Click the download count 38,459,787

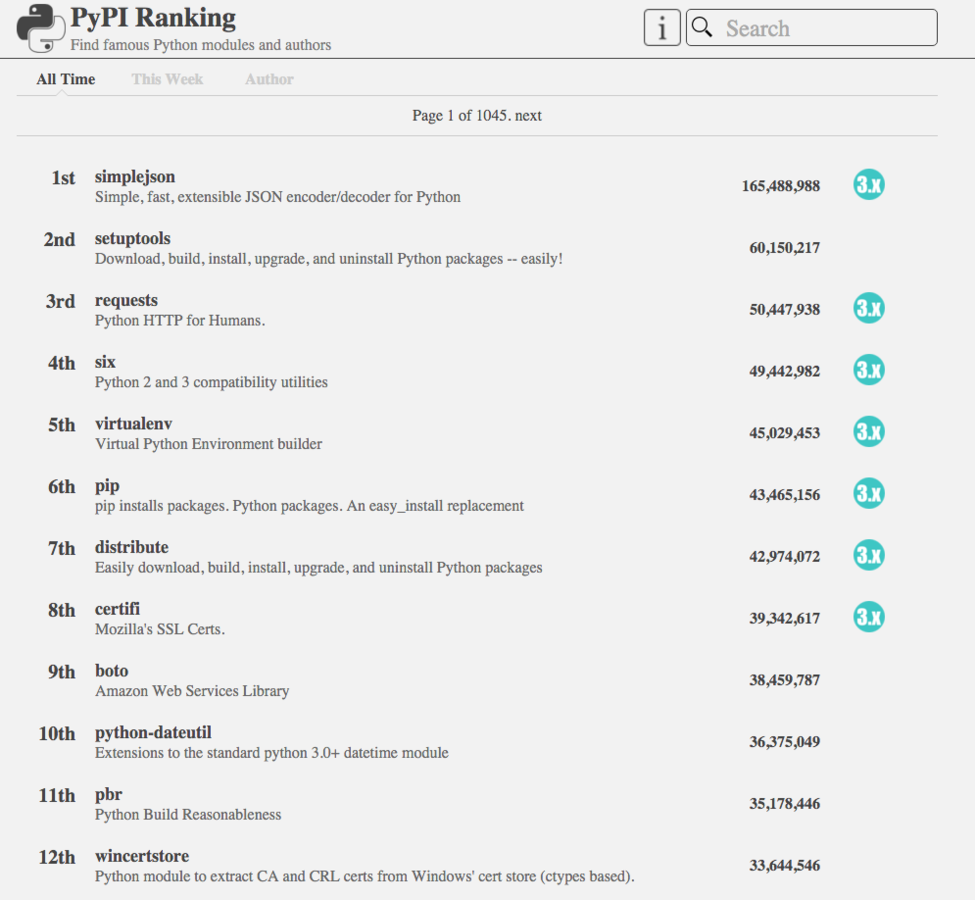(785, 680)
